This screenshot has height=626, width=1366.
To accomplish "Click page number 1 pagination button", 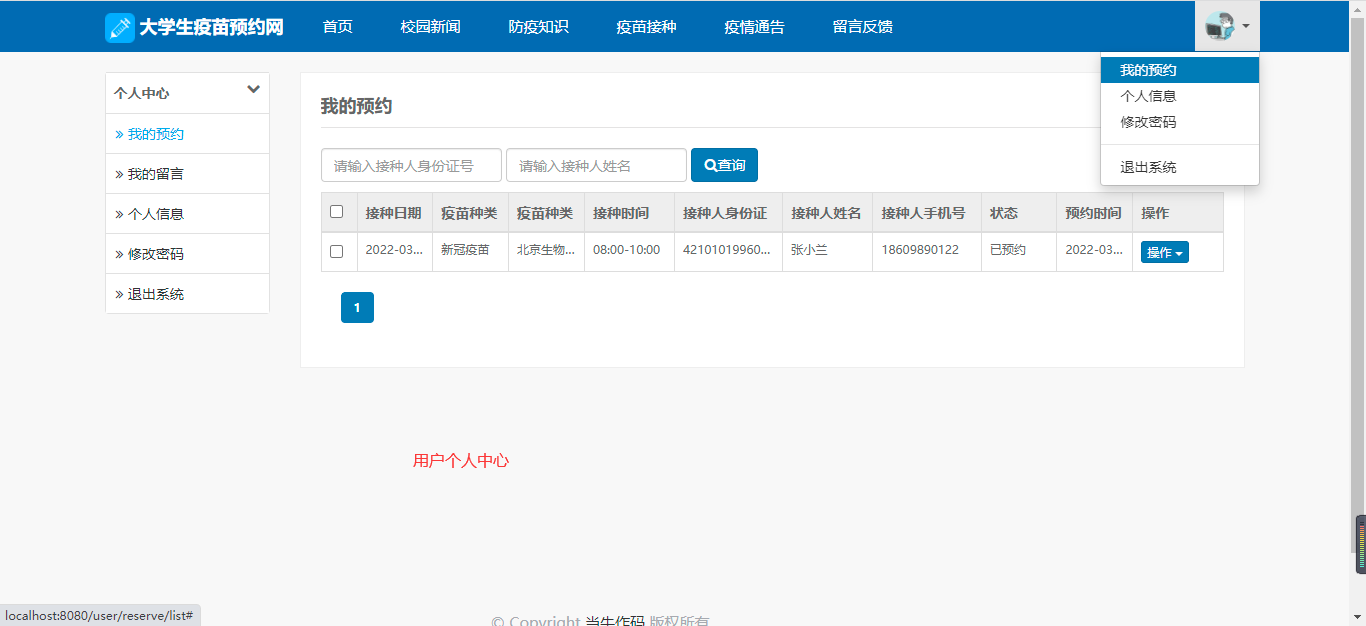I will click(x=357, y=308).
